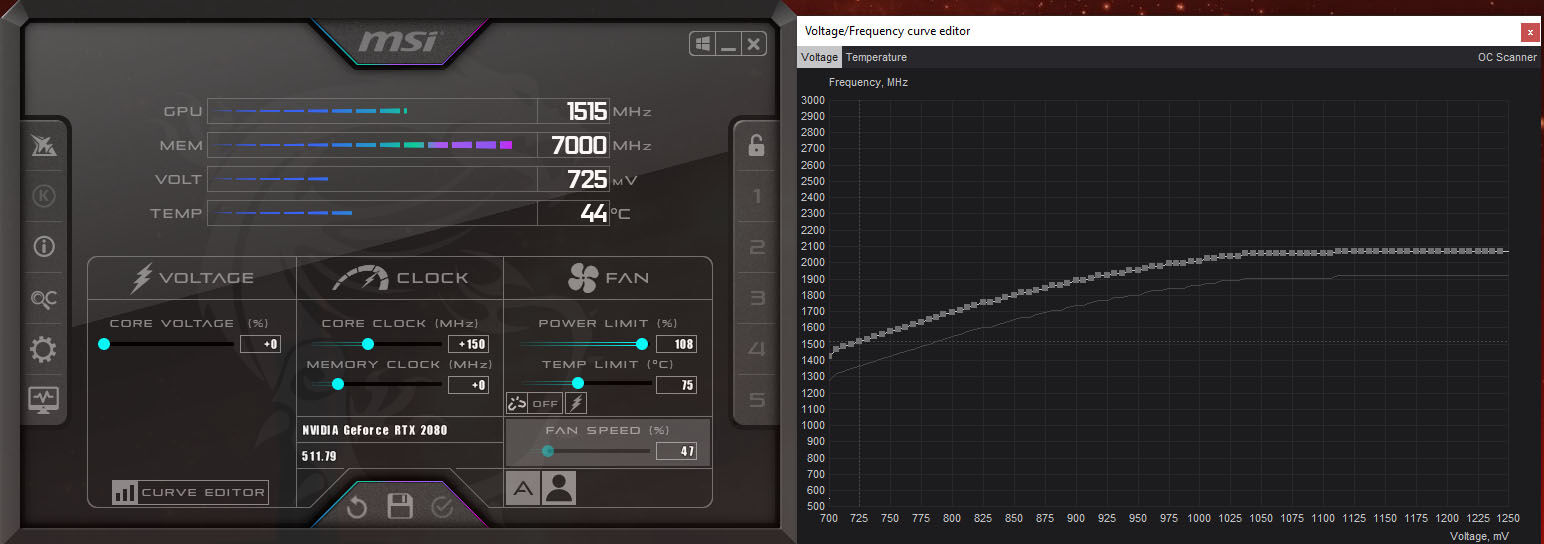Viewport: 1544px width, 544px height.
Task: Click the GPU 1515 MHz reading
Action: [x=587, y=111]
